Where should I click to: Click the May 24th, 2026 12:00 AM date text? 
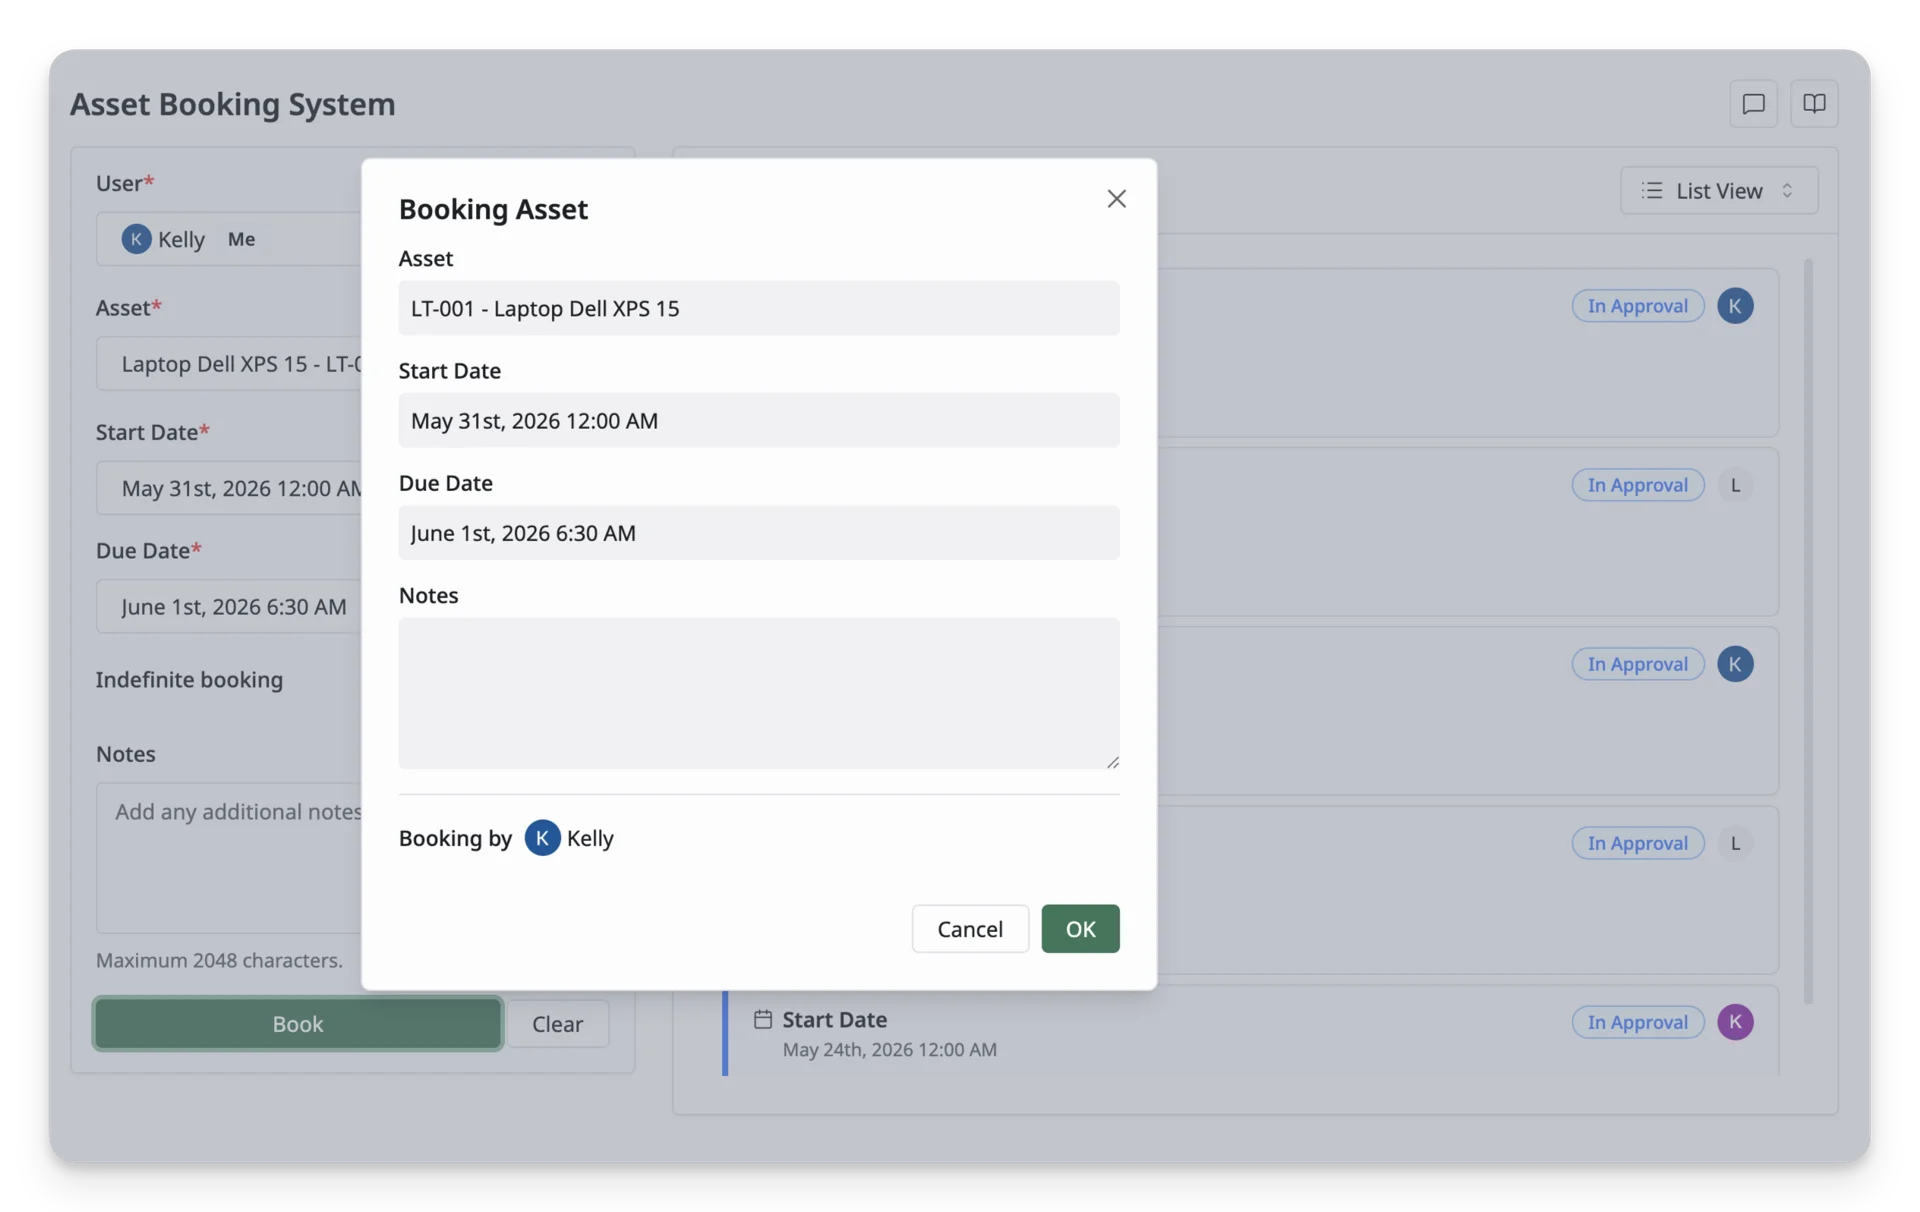(x=889, y=1049)
